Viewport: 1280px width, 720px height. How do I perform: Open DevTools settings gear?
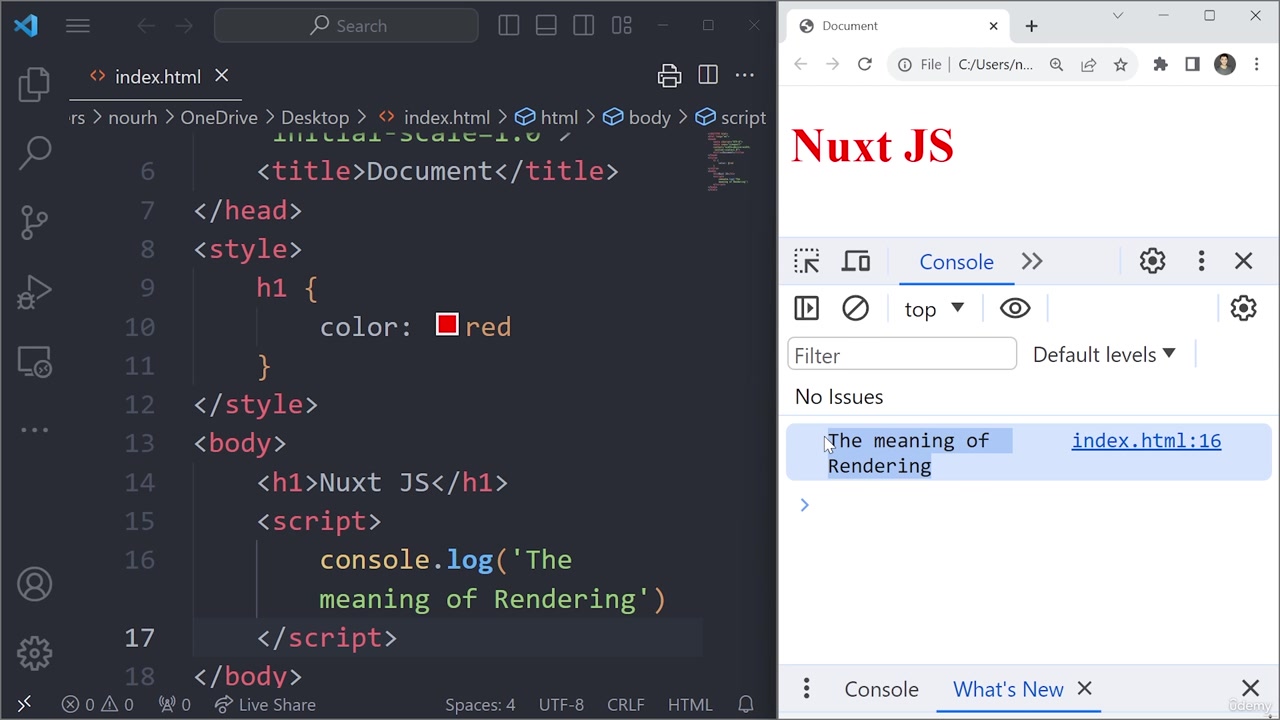[1152, 261]
